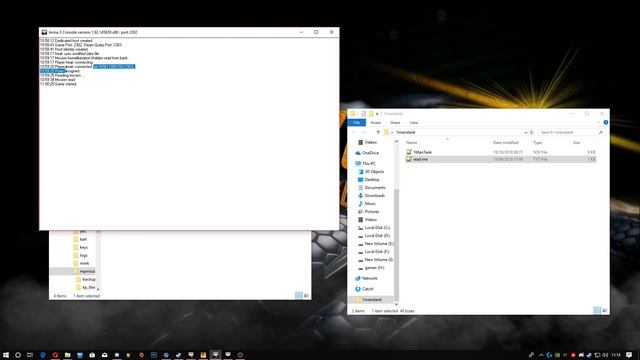
Task: Click the 'Game started' console log line
Action: [x=58, y=84]
